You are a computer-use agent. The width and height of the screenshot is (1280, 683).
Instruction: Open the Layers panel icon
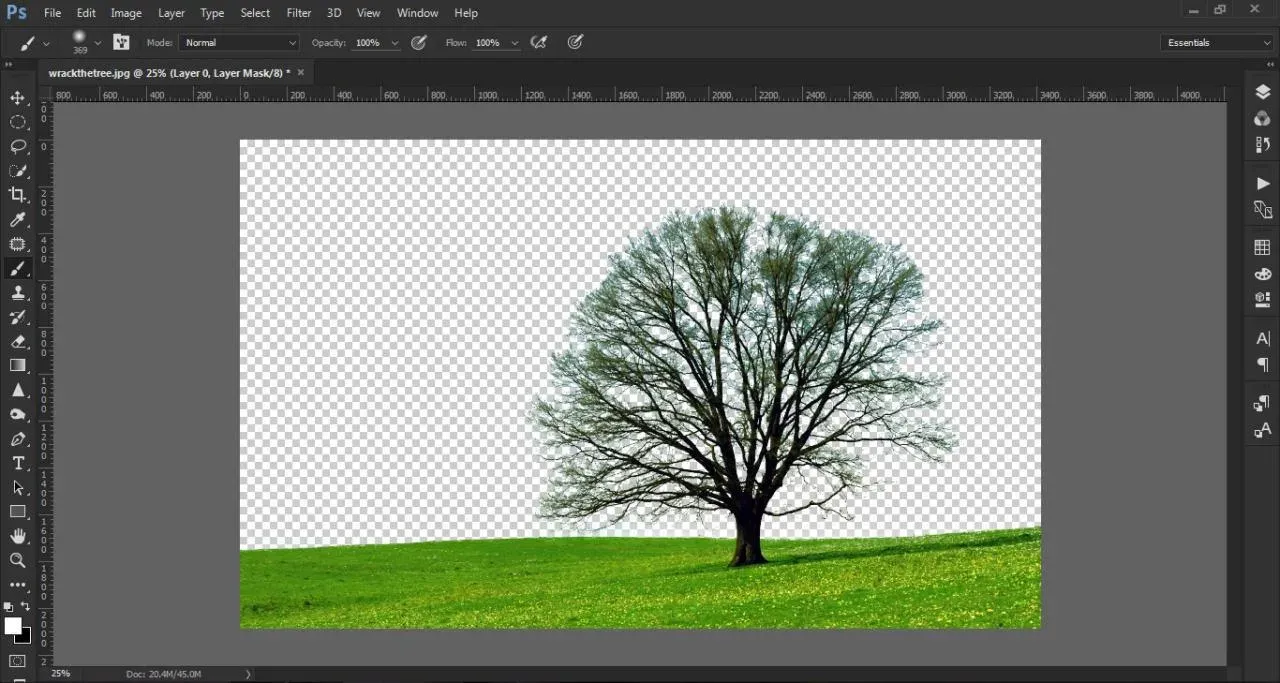tap(1263, 92)
